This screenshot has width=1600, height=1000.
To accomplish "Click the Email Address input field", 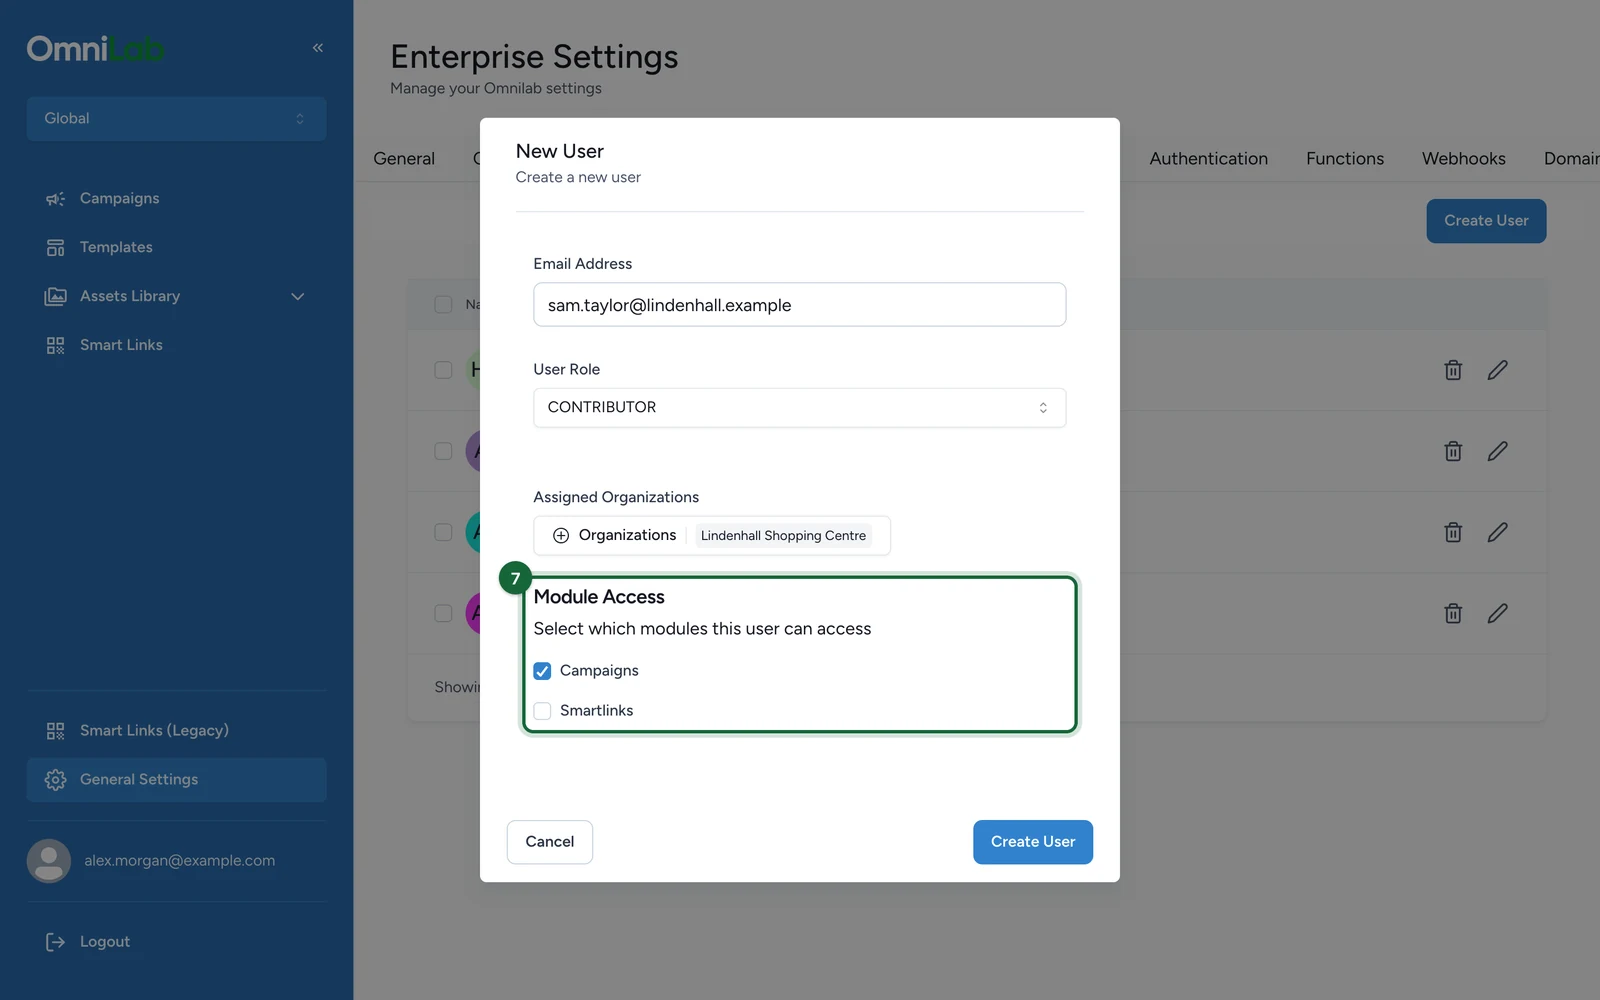I will click(x=799, y=305).
